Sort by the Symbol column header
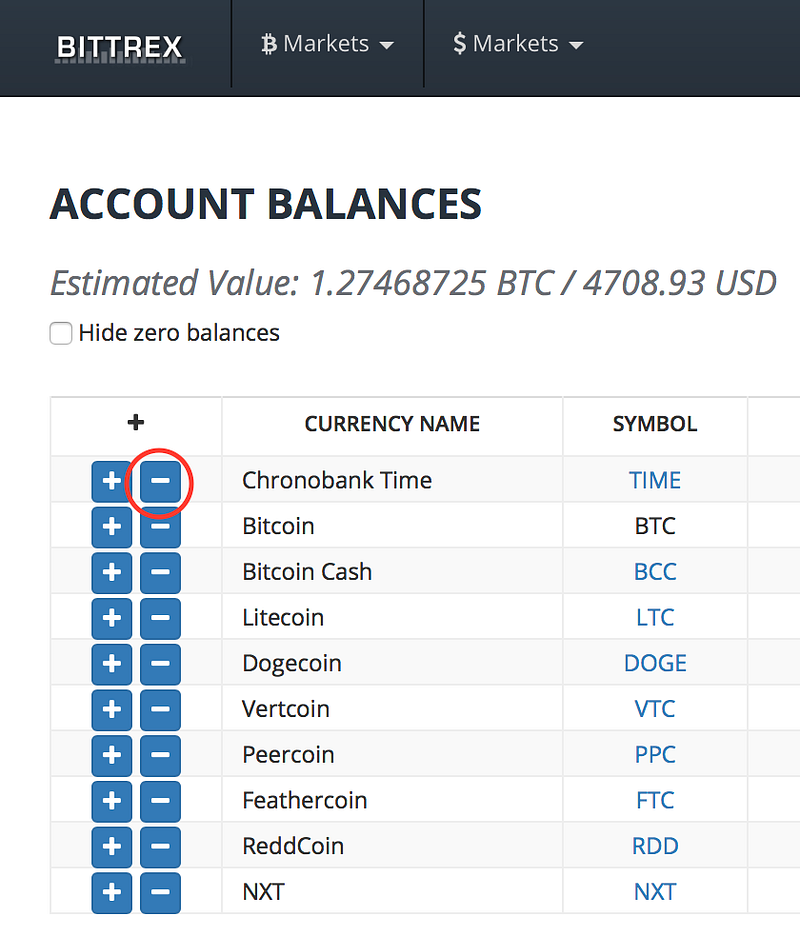The width and height of the screenshot is (800, 935). click(655, 424)
